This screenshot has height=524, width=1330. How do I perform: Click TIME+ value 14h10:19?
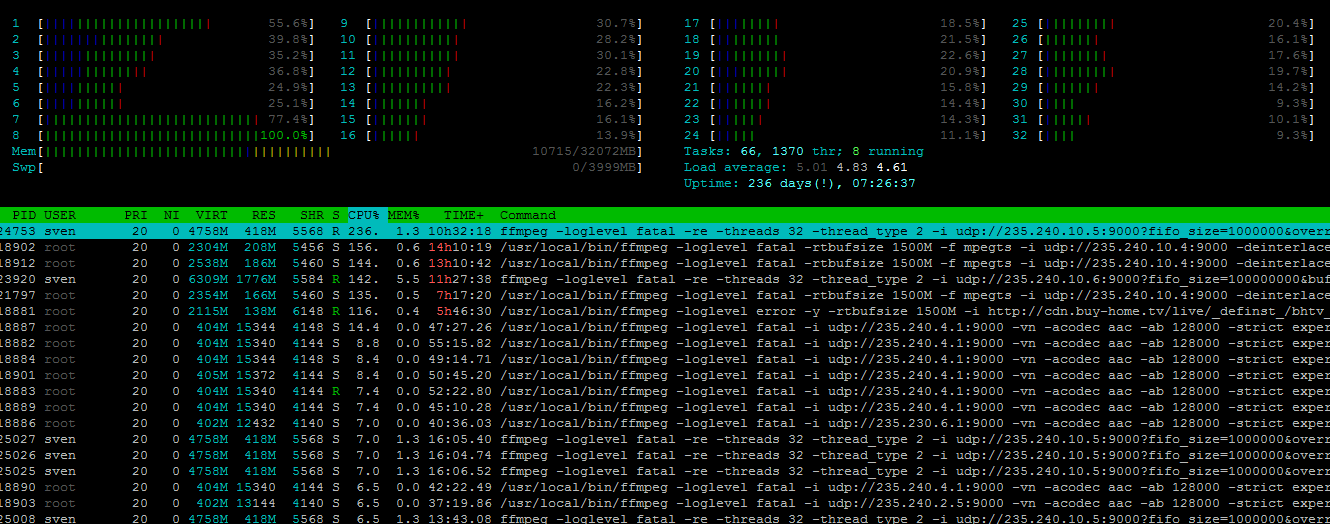[460, 247]
